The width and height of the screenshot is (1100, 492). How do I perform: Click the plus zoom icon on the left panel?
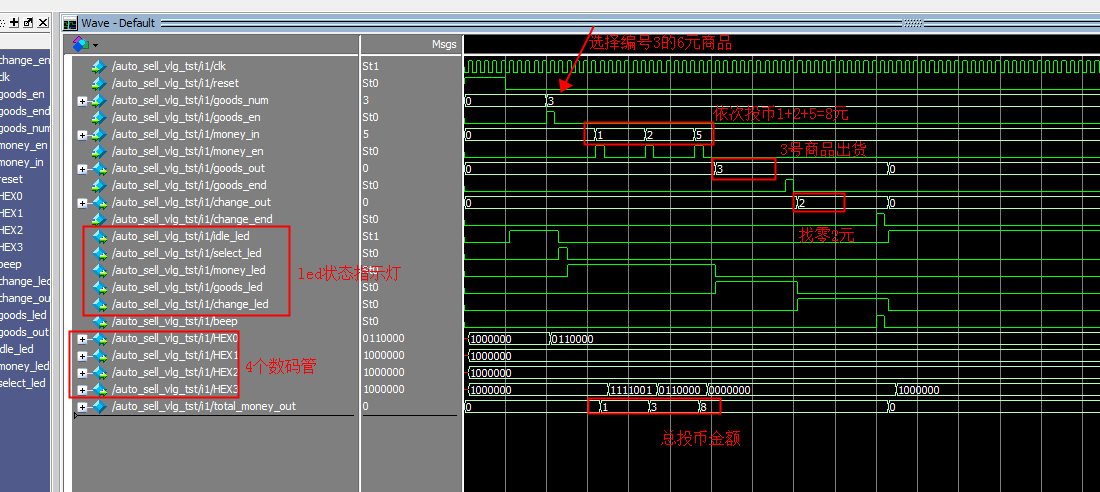[x=14, y=22]
